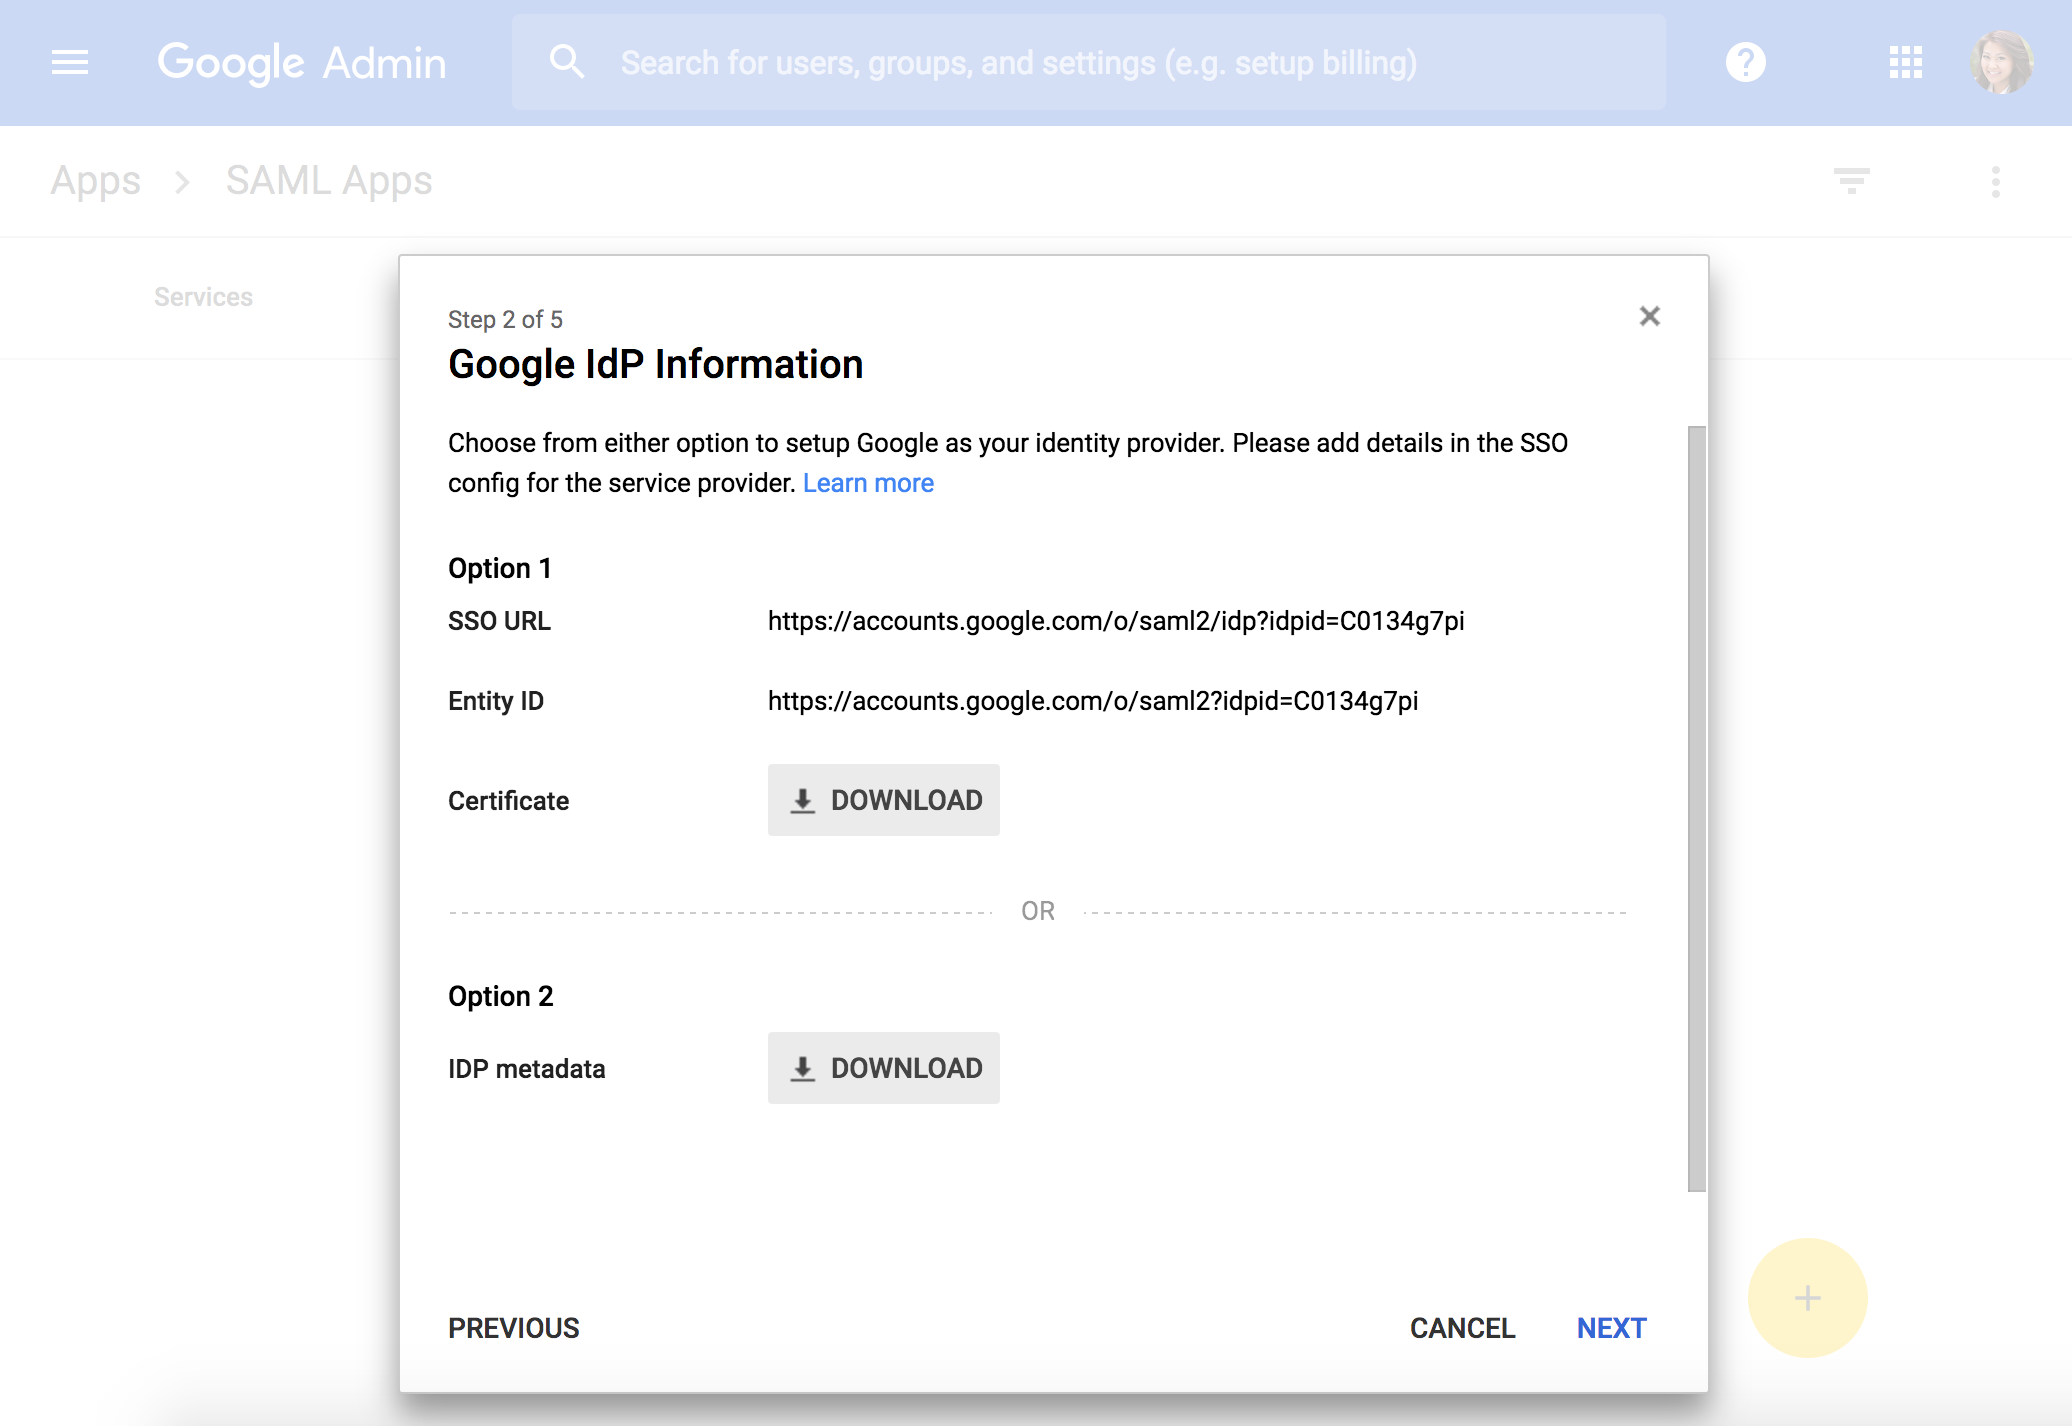Click the Entity ID label
Screen dimensions: 2072x1426
[496, 701]
